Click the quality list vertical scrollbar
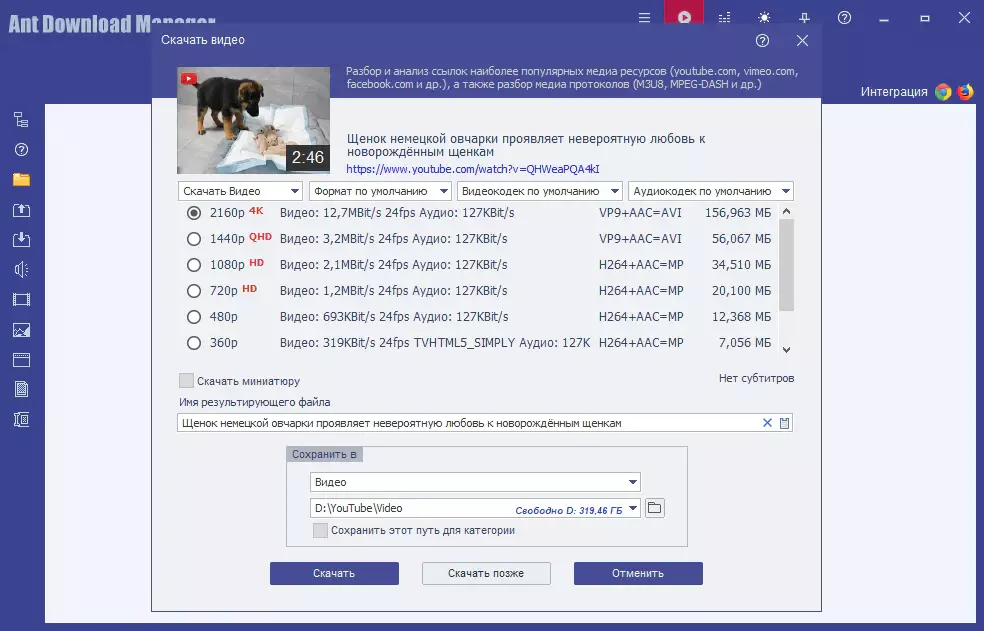Screen dimensions: 984x631 tap(786, 265)
